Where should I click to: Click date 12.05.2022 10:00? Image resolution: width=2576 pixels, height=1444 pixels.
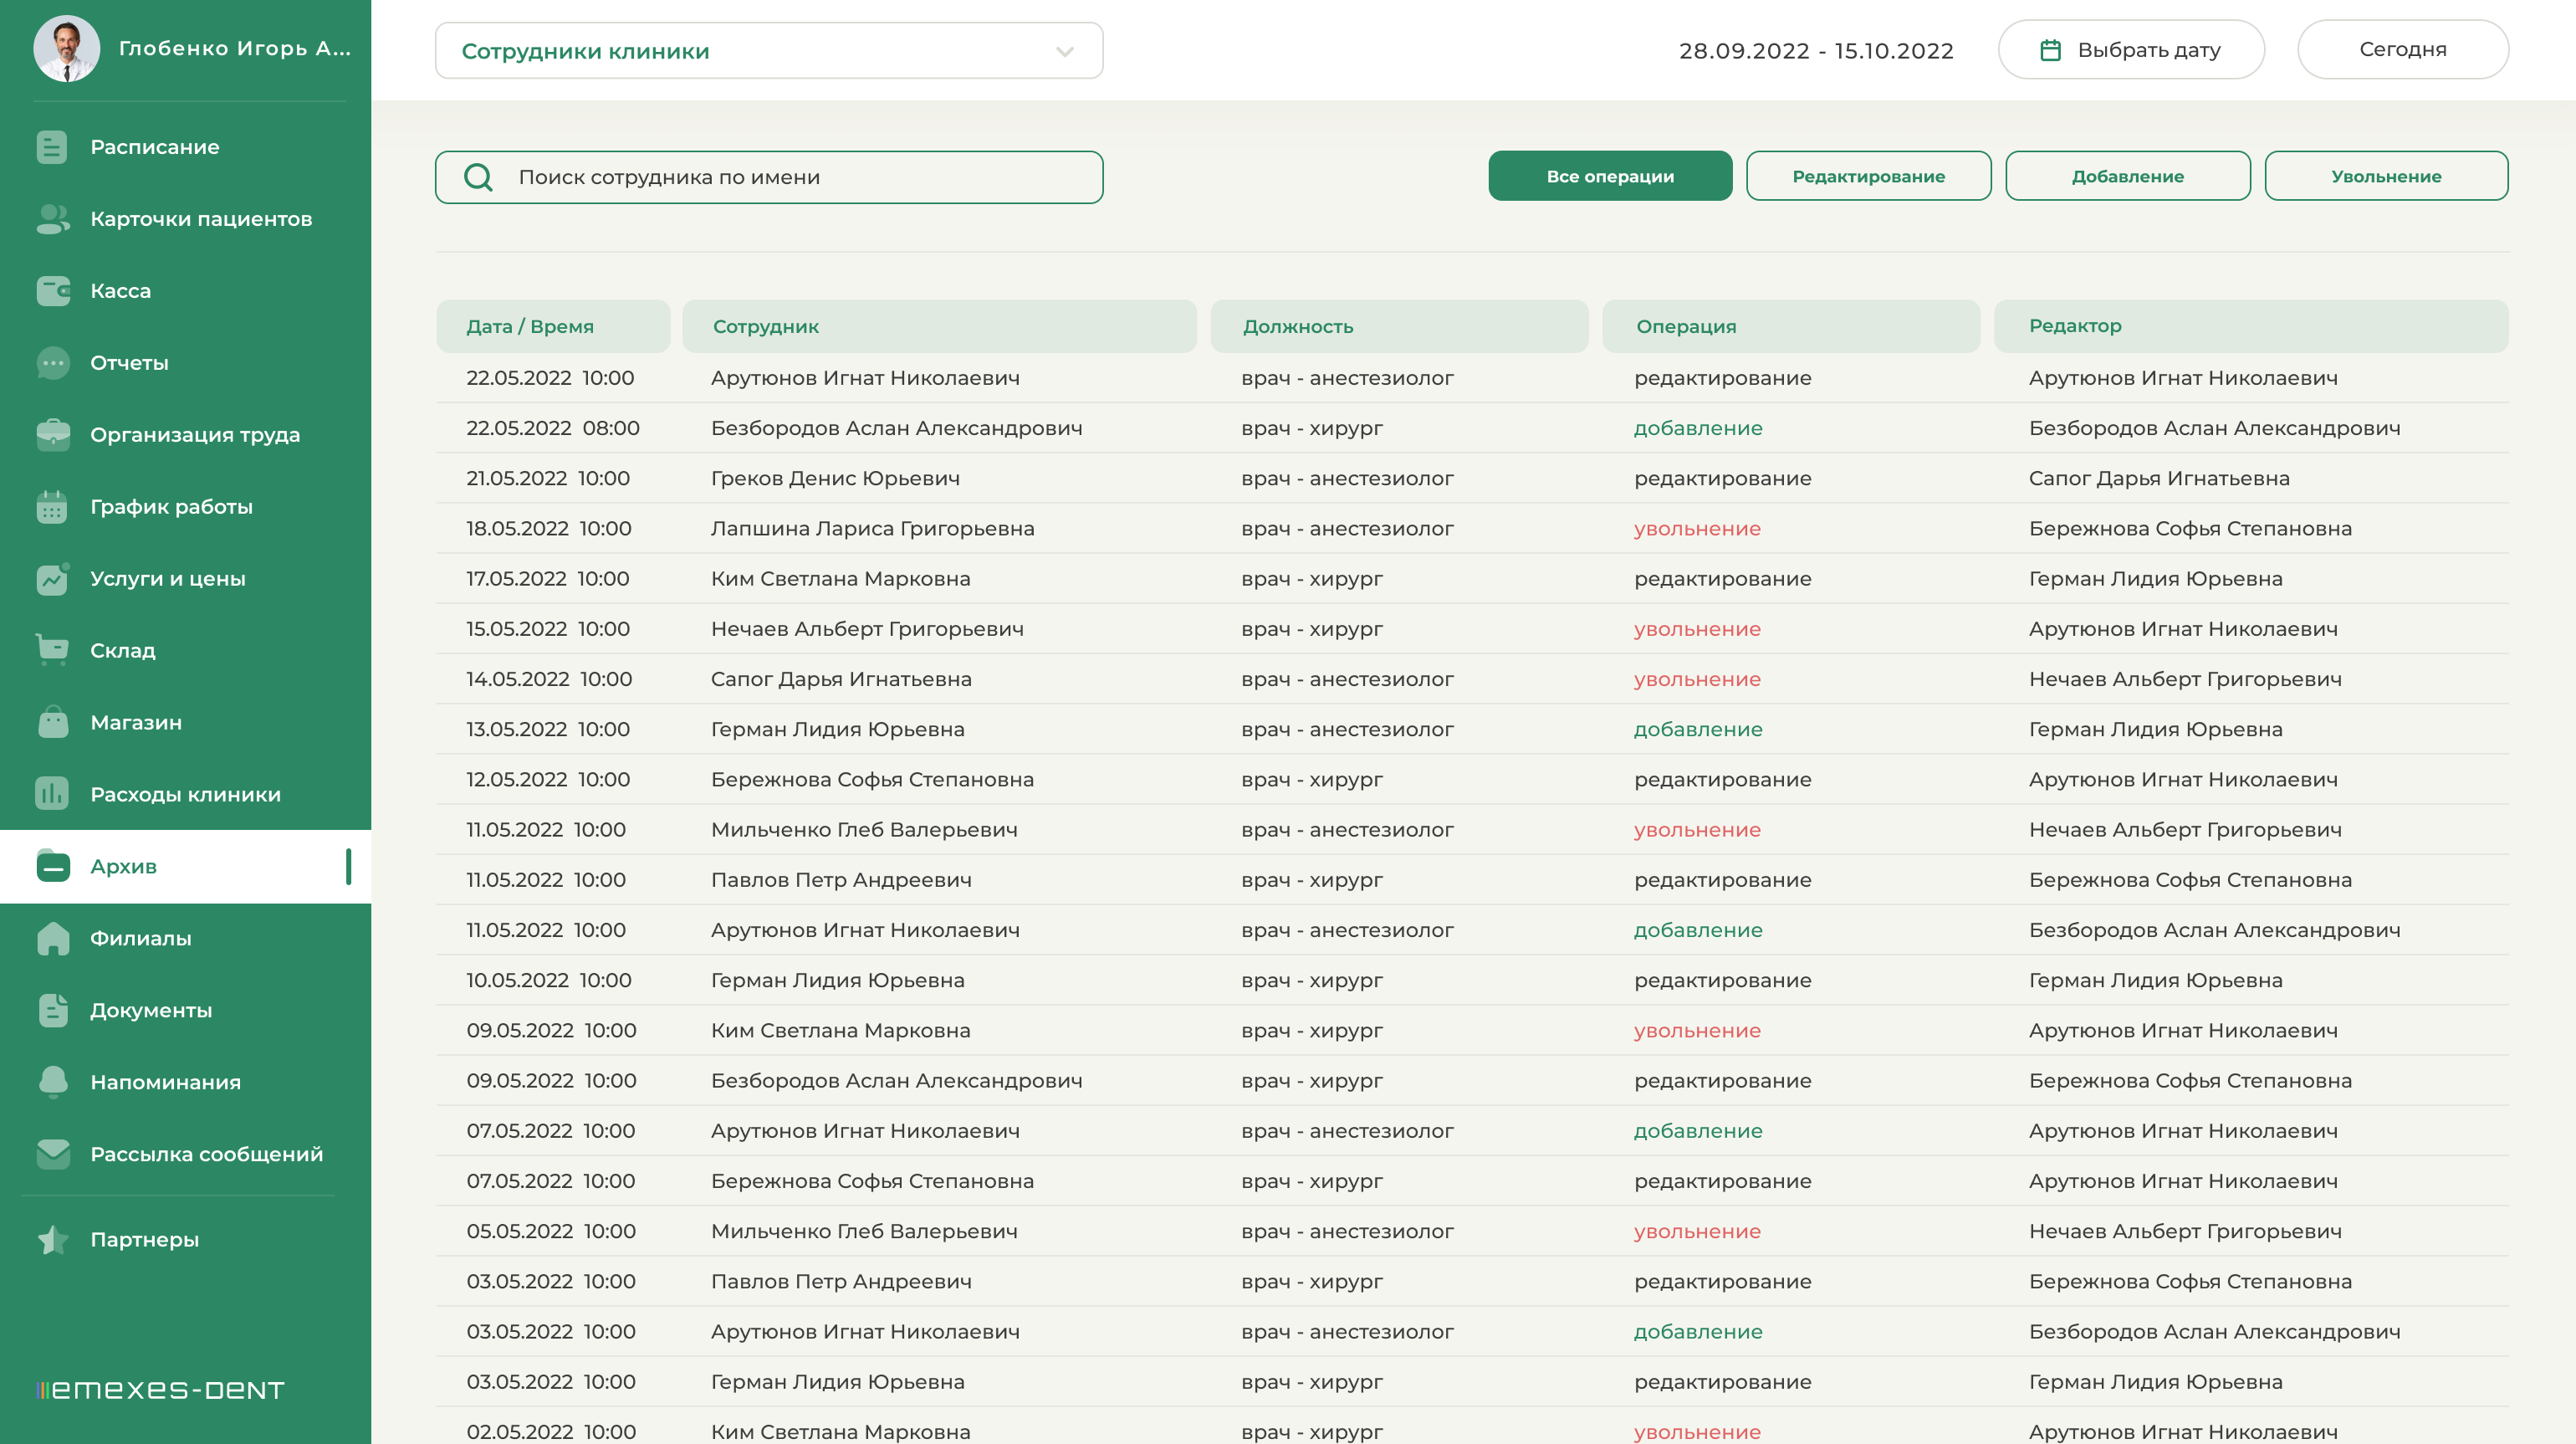point(548,779)
